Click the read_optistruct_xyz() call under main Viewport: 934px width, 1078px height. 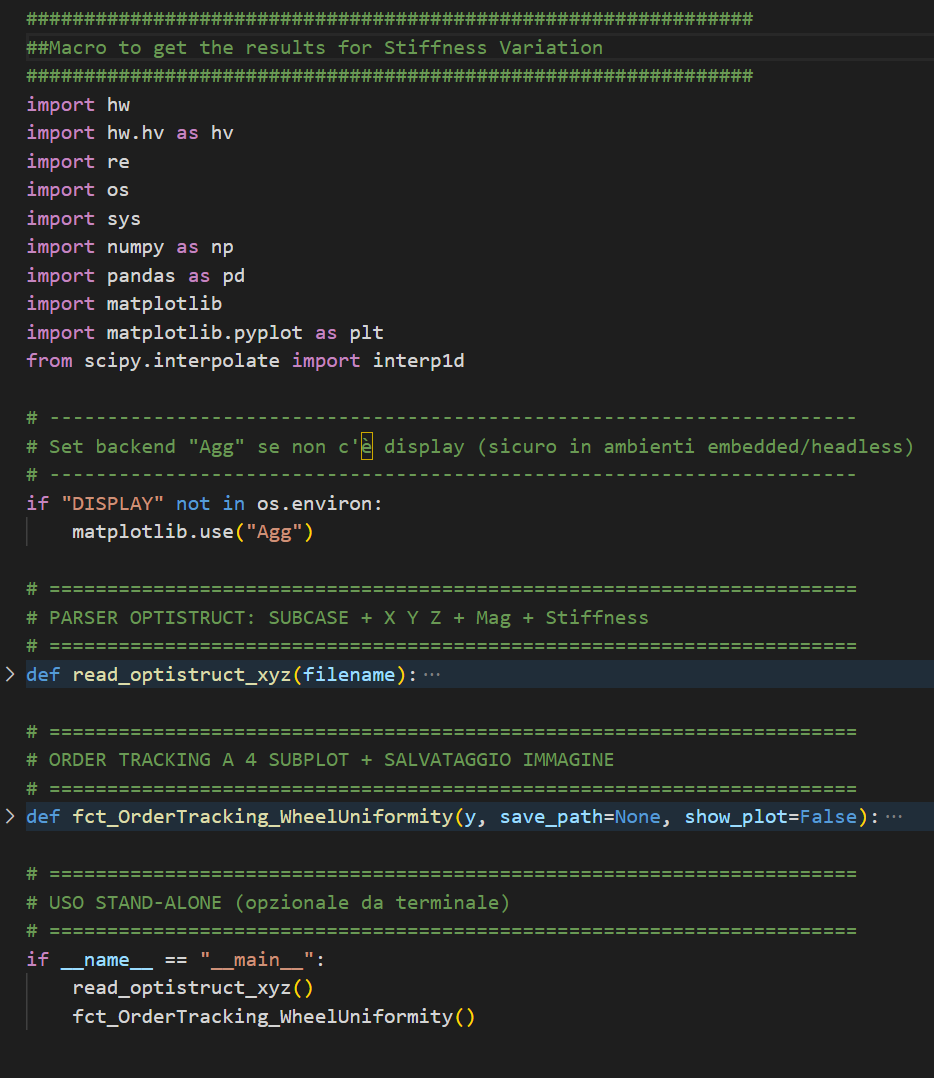coord(193,988)
